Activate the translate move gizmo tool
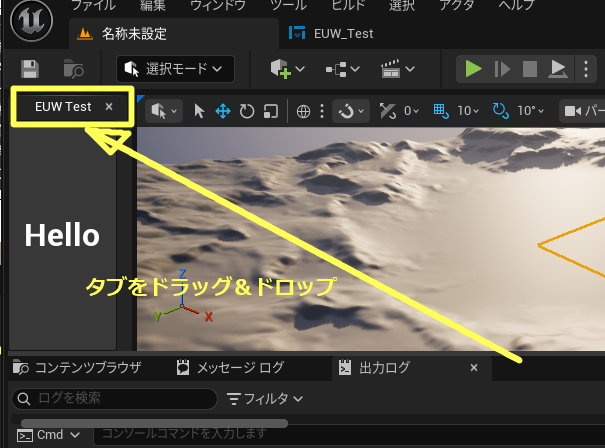The width and height of the screenshot is (605, 448). tap(223, 111)
